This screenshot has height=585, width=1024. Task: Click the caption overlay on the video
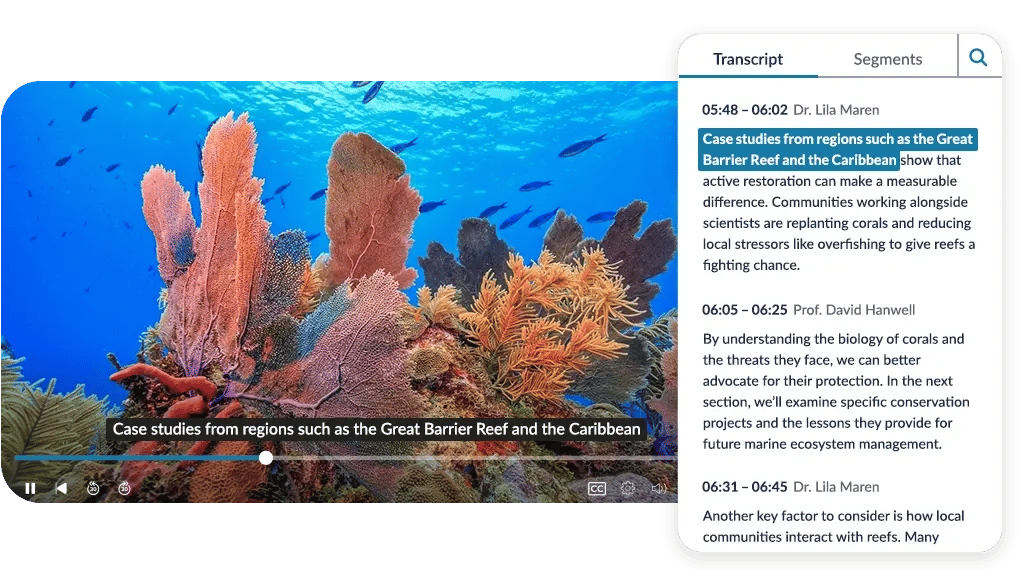(376, 429)
